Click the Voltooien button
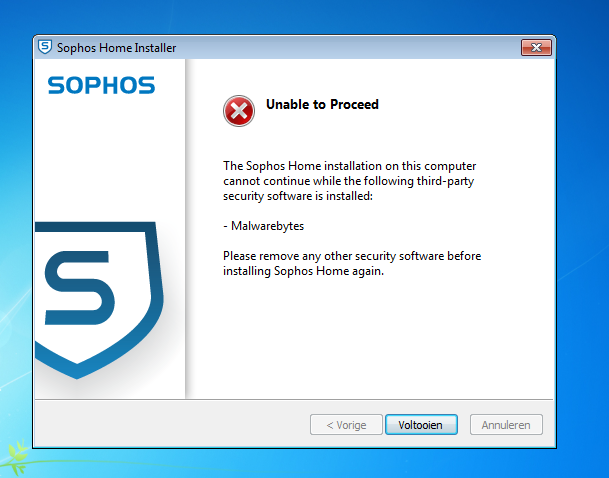 421,425
